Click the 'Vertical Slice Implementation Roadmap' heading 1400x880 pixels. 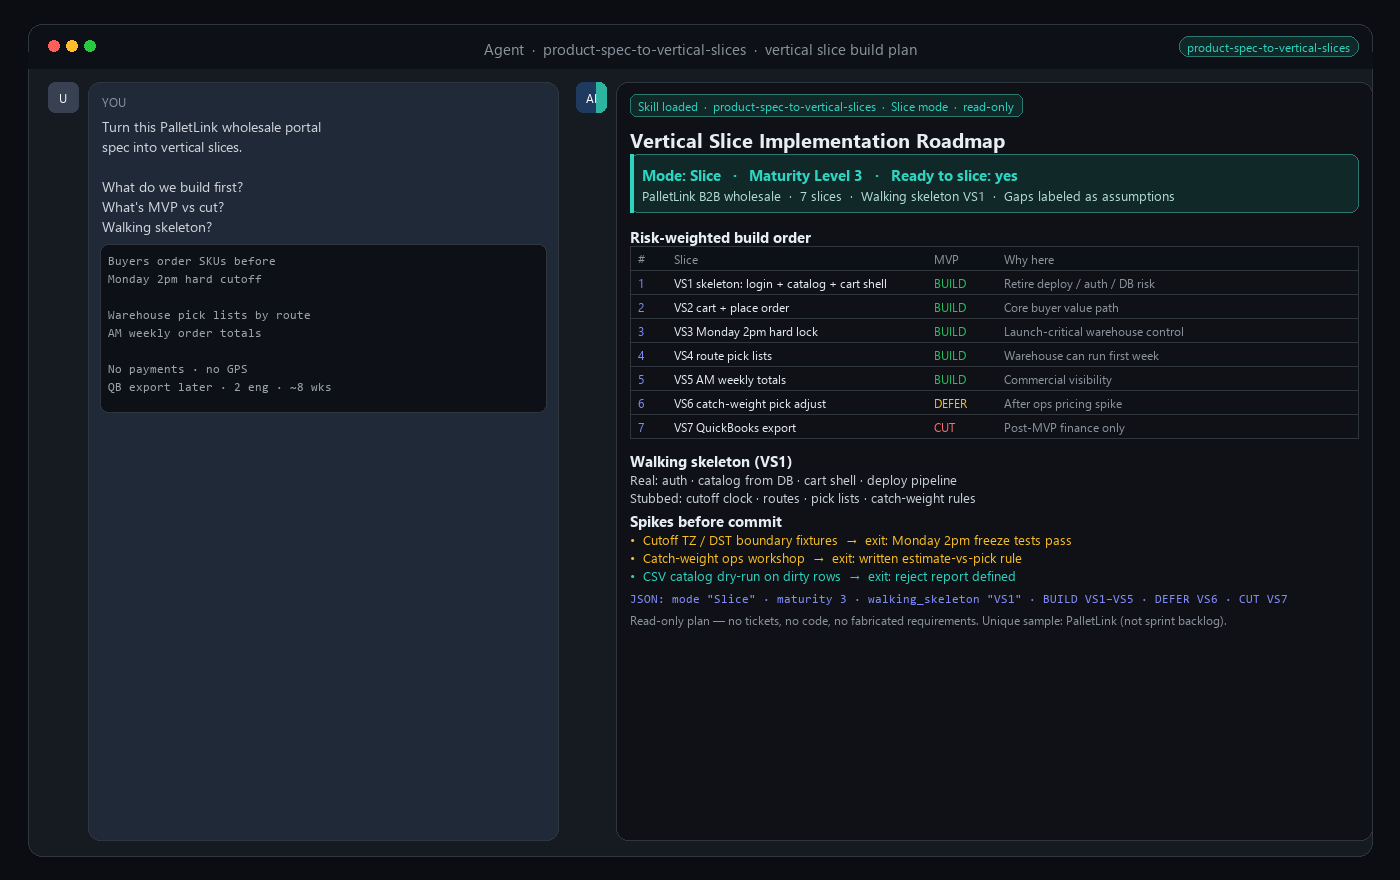[817, 141]
